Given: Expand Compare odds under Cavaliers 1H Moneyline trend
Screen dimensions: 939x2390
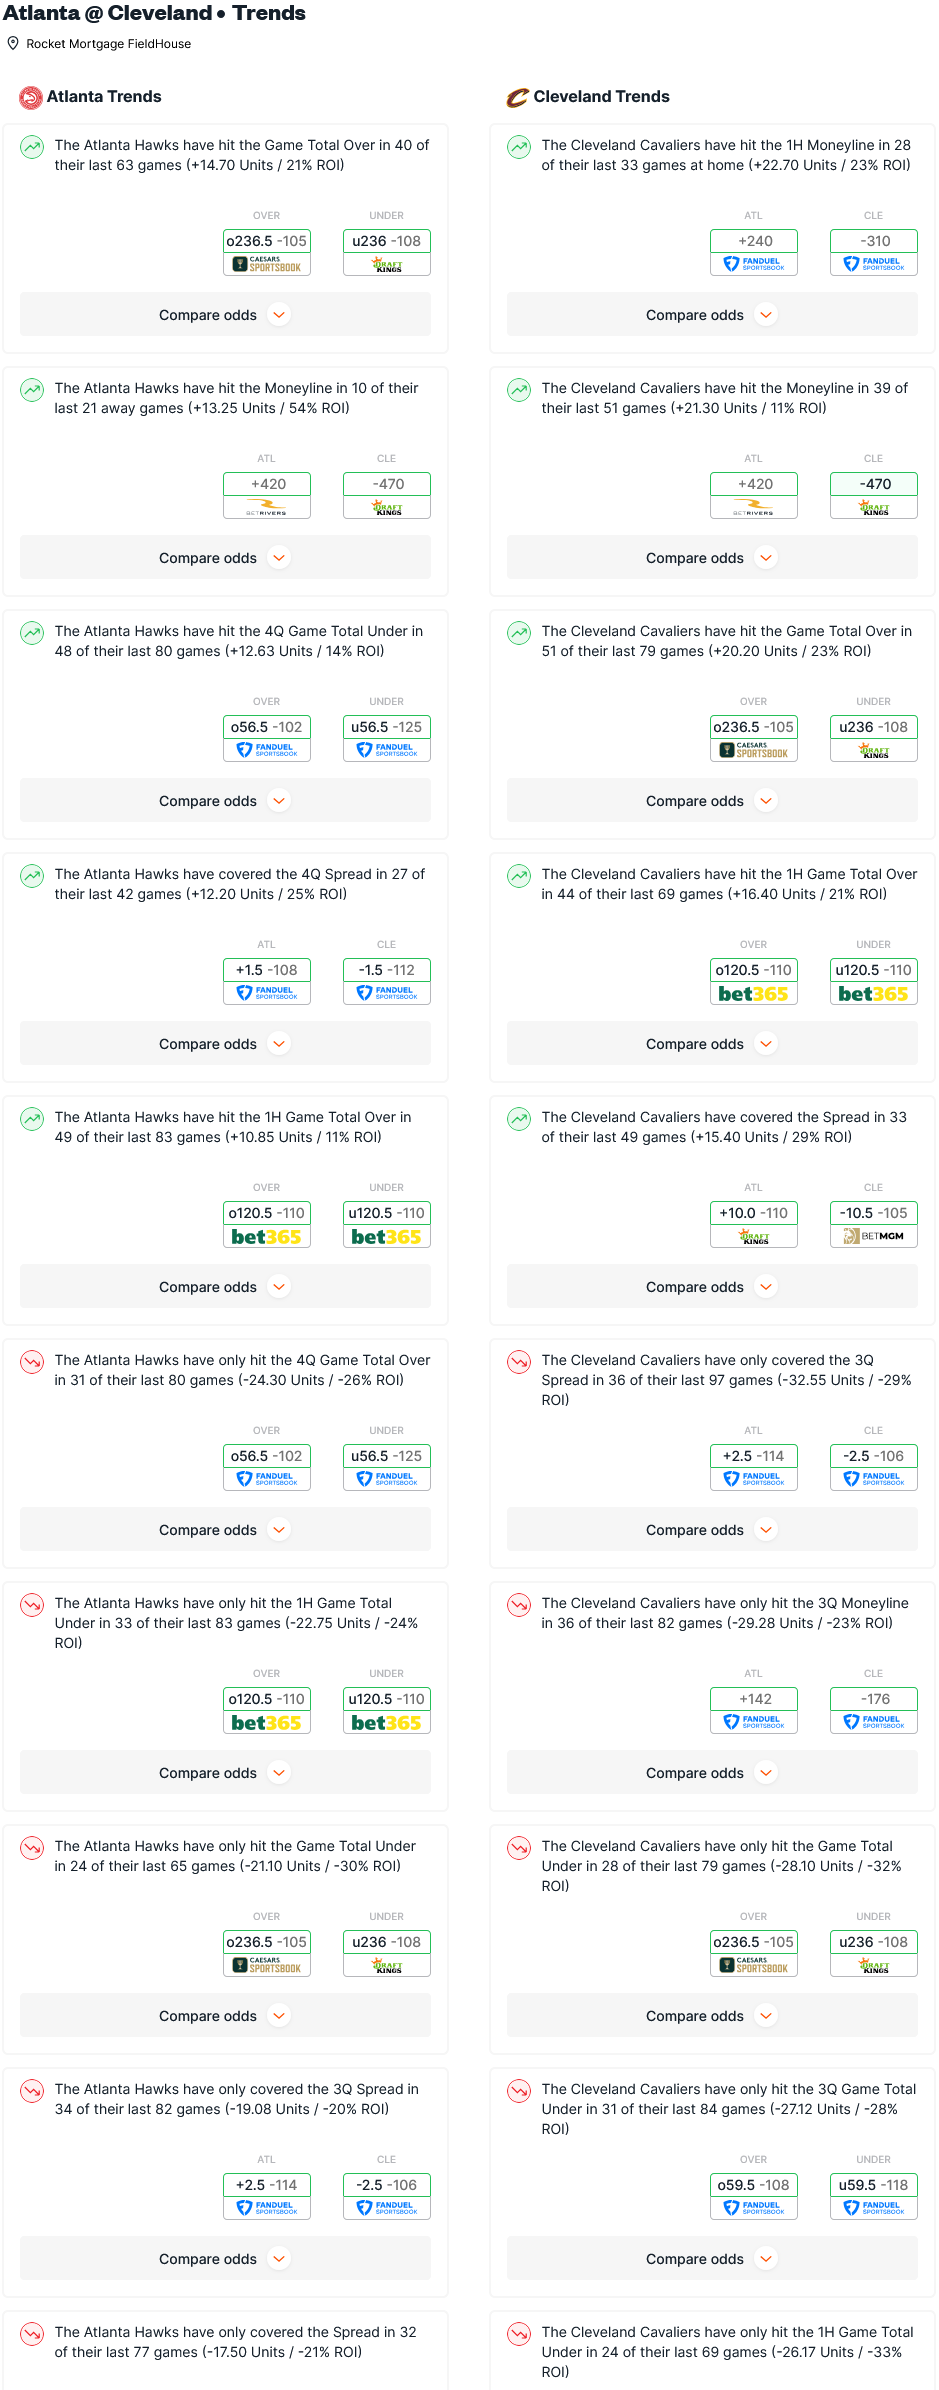Looking at the screenshot, I should [x=712, y=315].
